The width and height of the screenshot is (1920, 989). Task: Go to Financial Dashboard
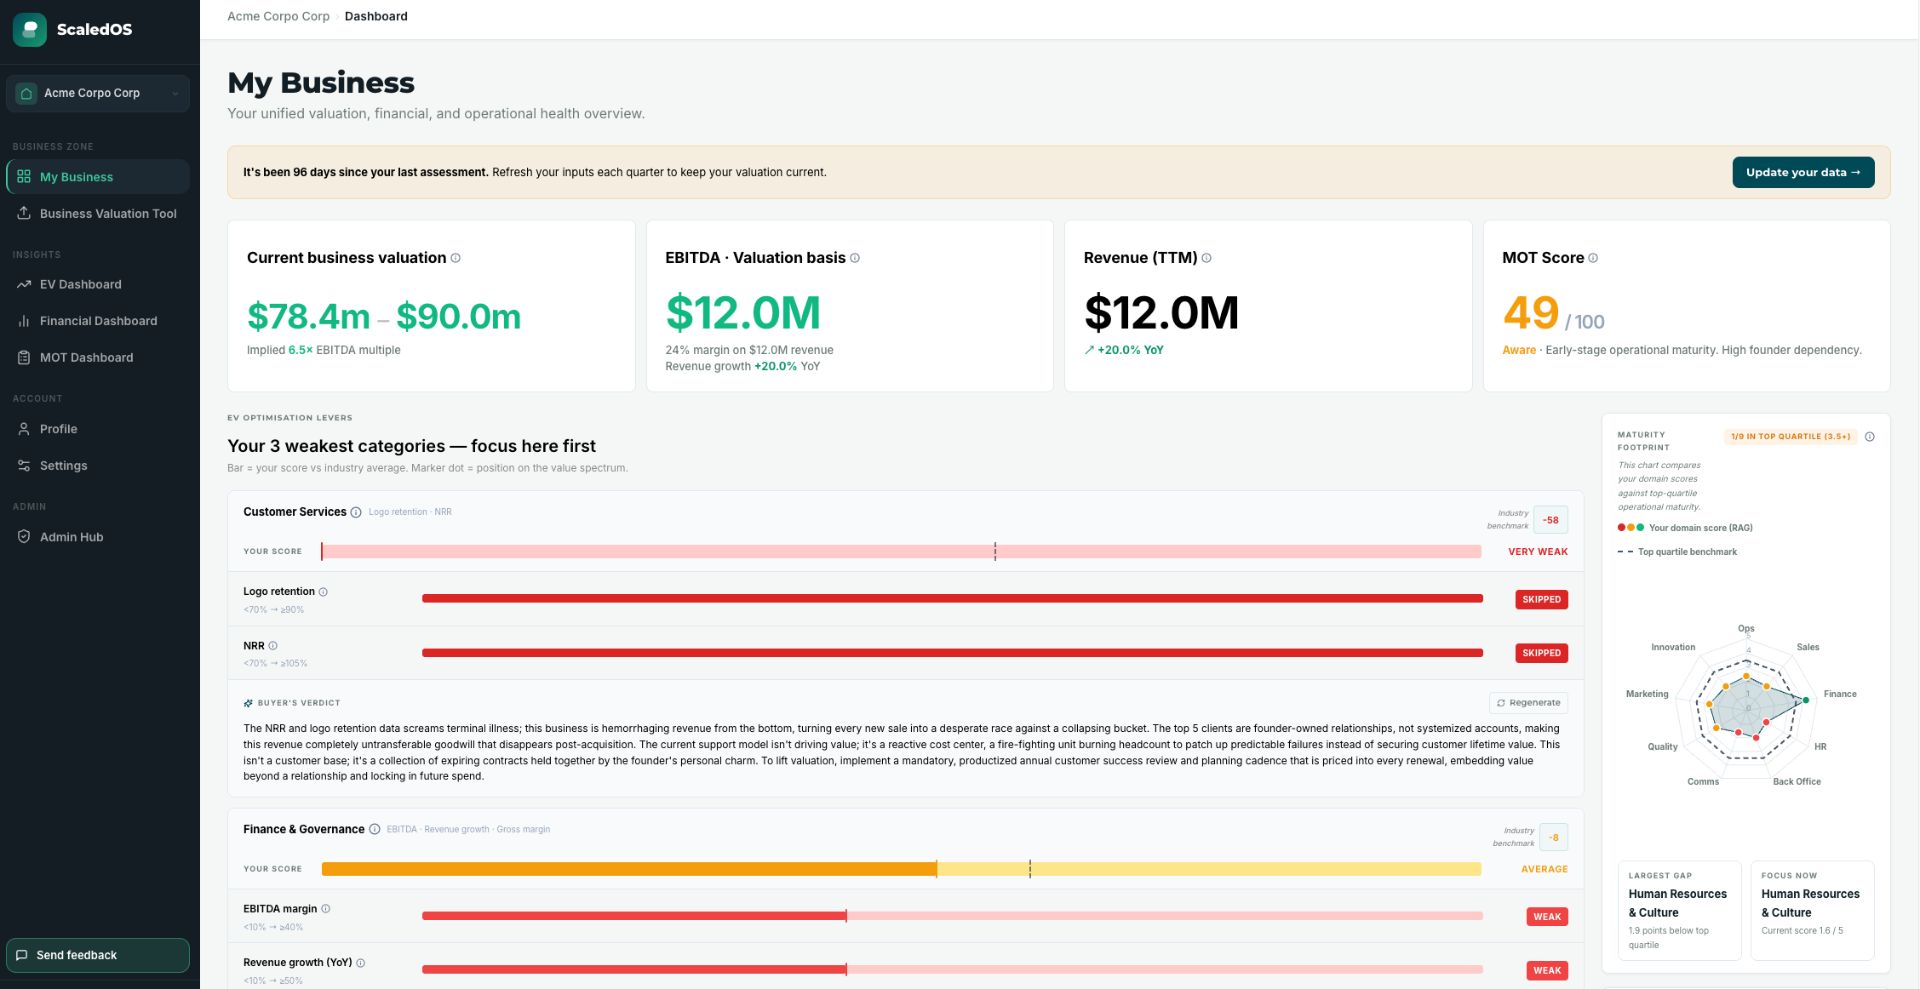(98, 321)
